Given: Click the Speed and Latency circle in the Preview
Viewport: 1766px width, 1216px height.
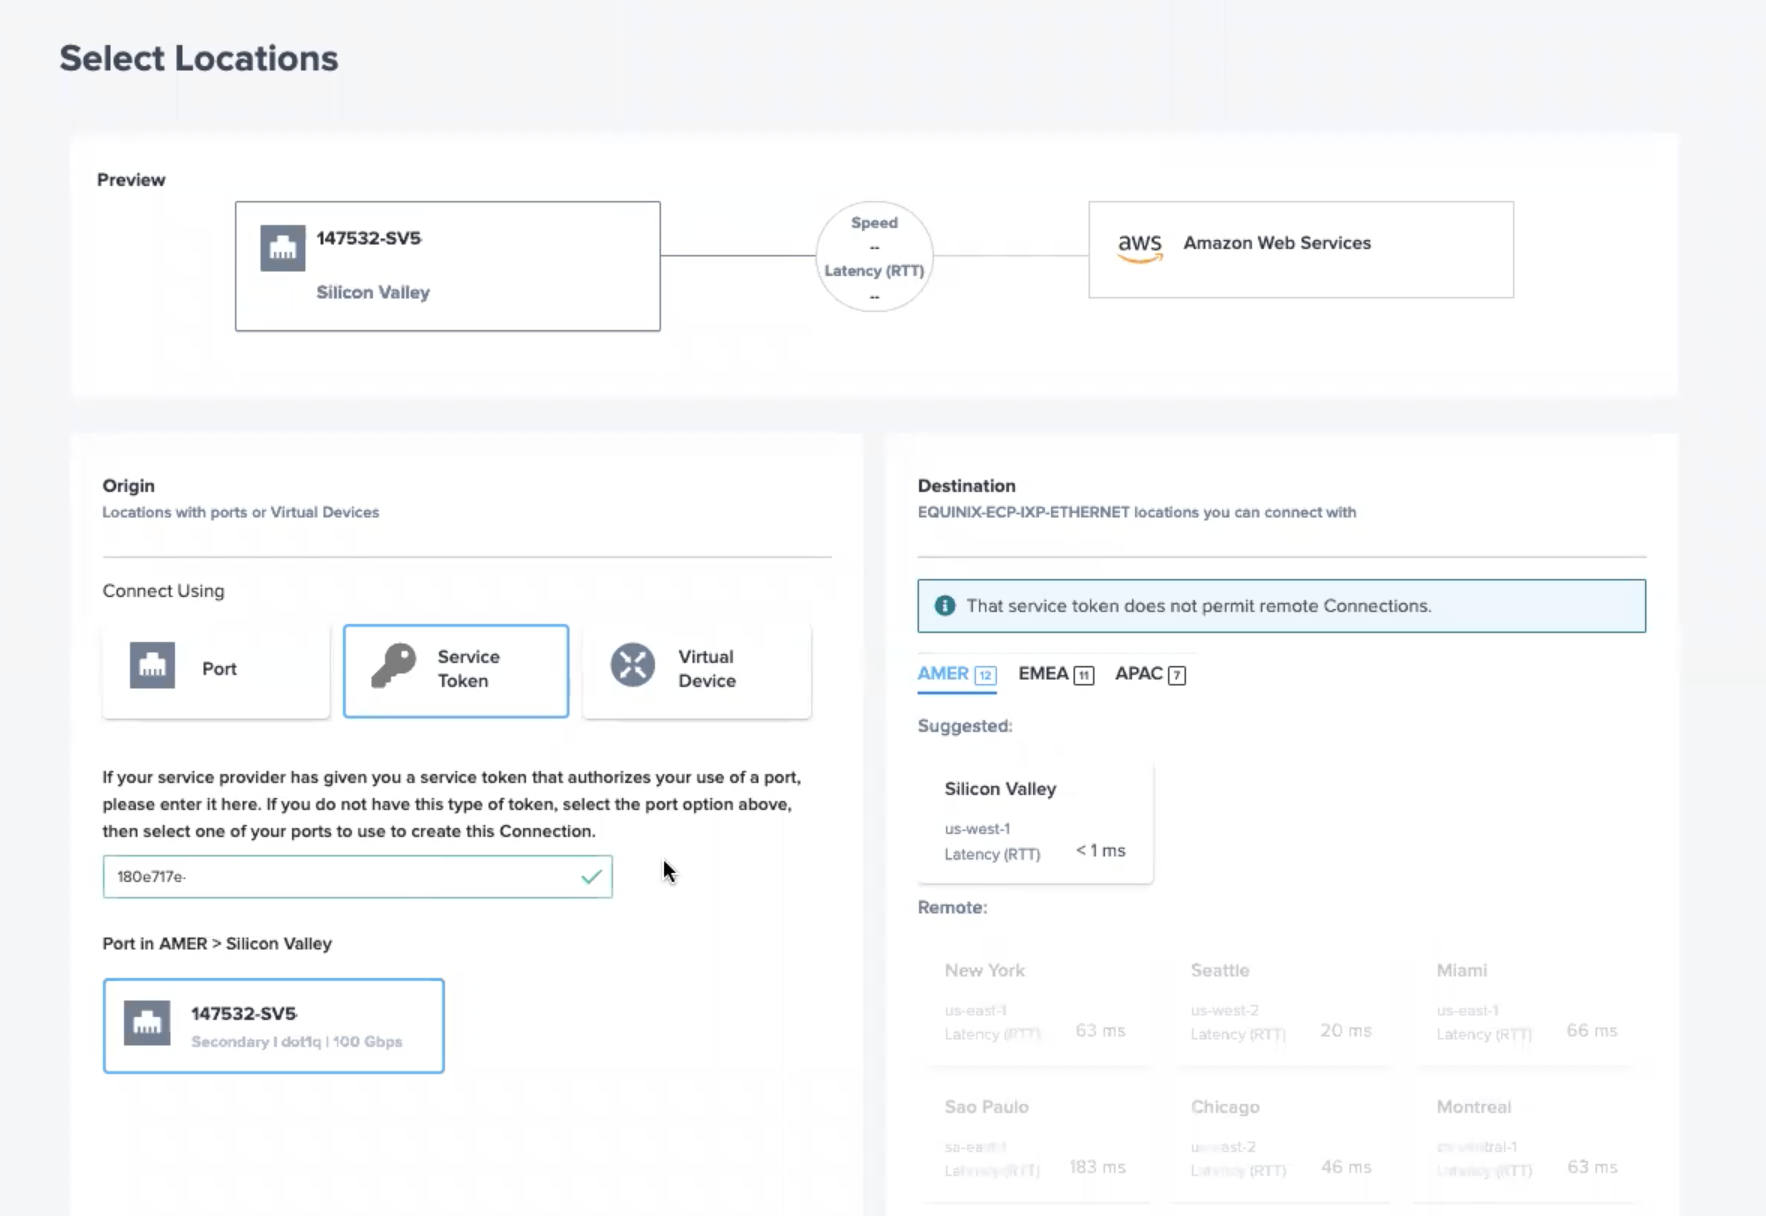Looking at the screenshot, I should coord(874,257).
